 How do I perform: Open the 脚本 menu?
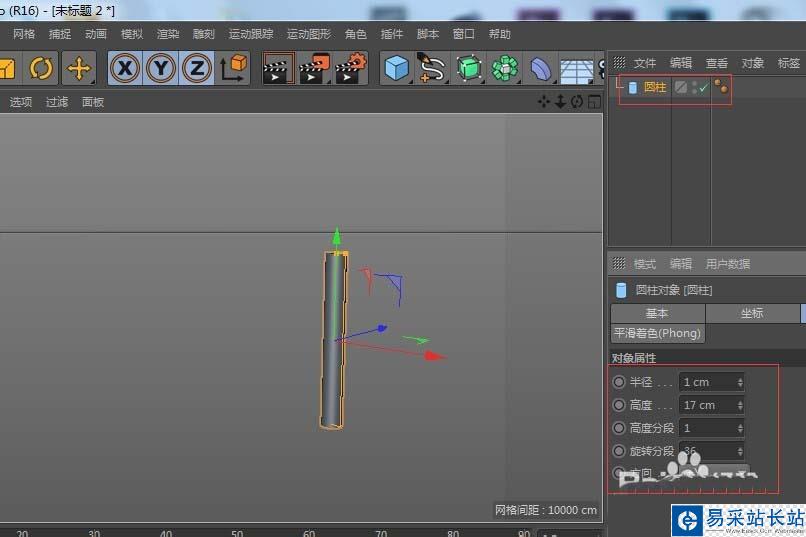pyautogui.click(x=428, y=34)
